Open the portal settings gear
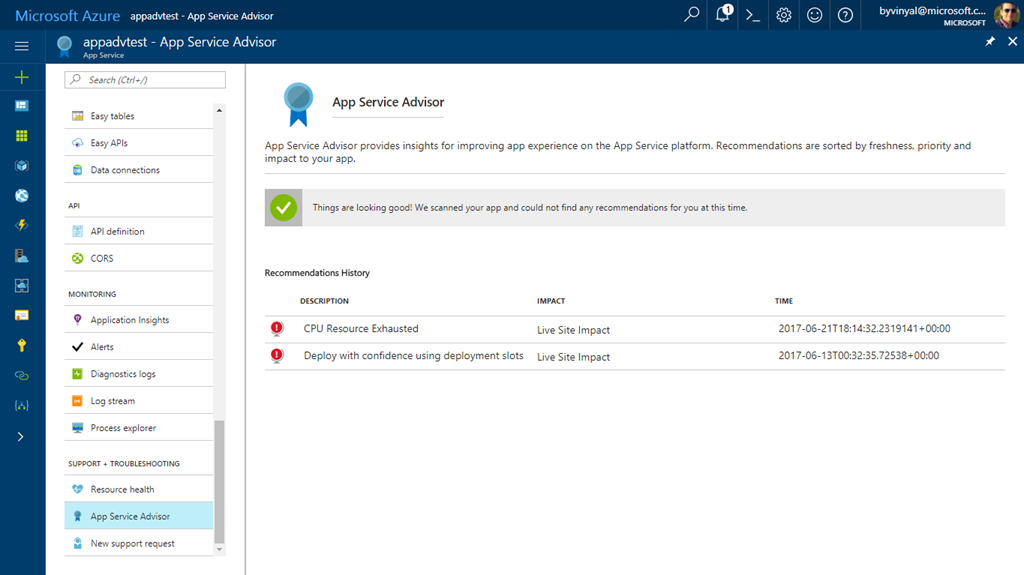This screenshot has height=575, width=1024. click(x=784, y=15)
